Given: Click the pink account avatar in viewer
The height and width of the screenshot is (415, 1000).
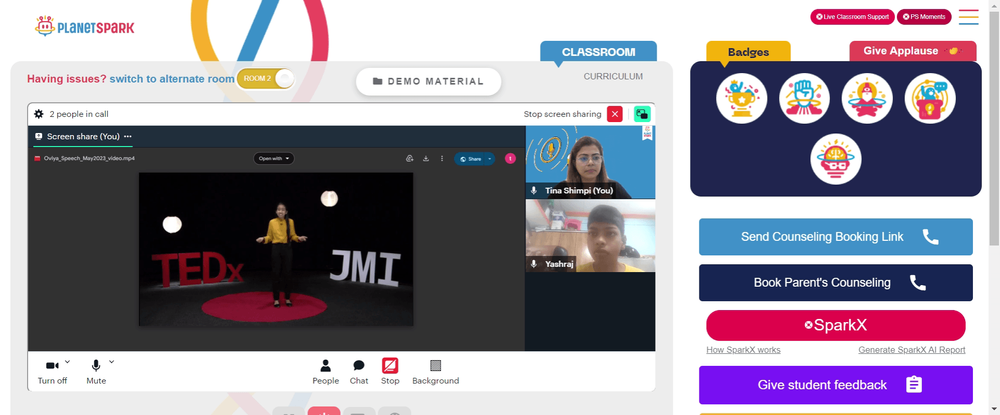Looking at the screenshot, I should click(510, 159).
